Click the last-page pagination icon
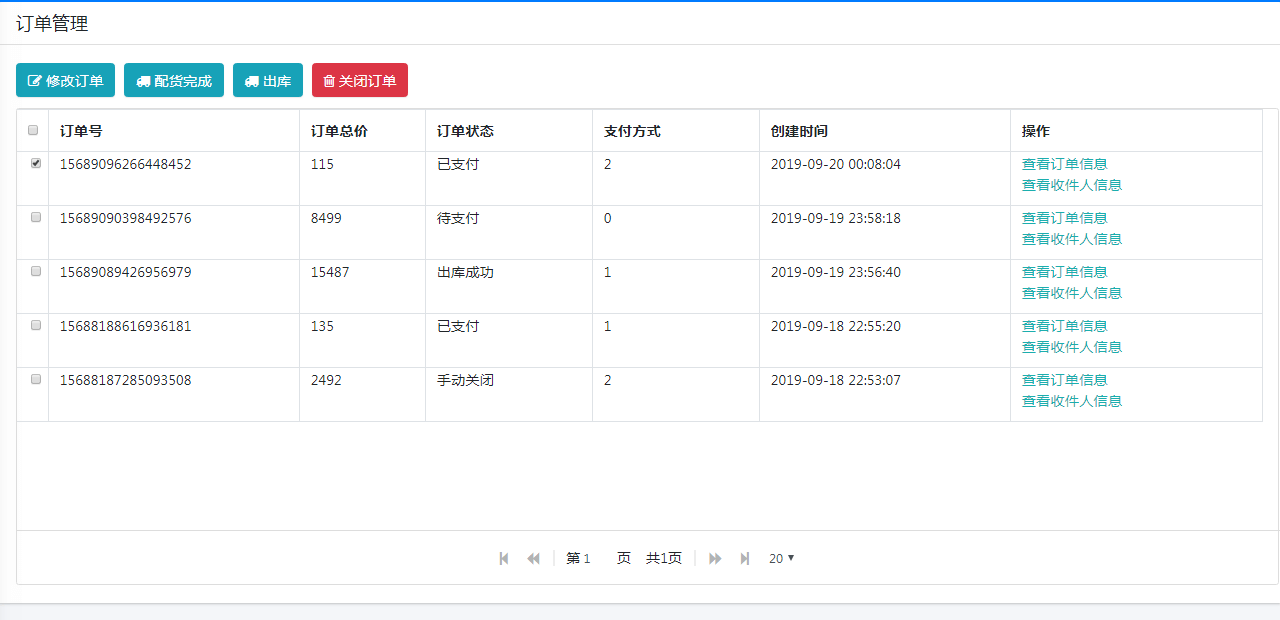The width and height of the screenshot is (1280, 620). coord(744,558)
